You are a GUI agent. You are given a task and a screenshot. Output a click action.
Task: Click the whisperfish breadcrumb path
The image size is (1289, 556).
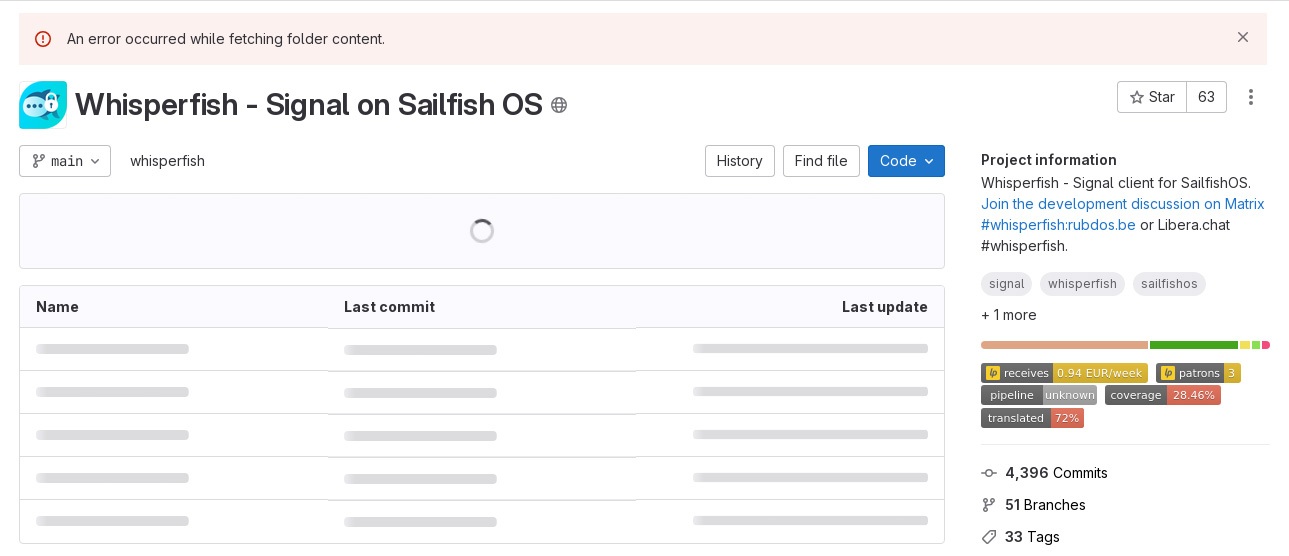[x=167, y=161]
